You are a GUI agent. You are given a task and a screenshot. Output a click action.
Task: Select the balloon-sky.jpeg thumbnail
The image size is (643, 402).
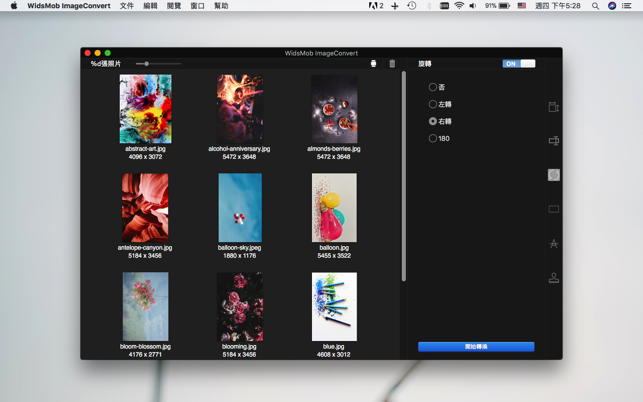point(240,208)
